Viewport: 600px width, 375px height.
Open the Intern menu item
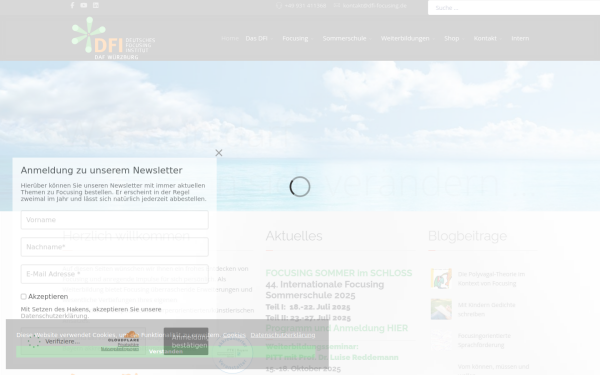tap(520, 38)
